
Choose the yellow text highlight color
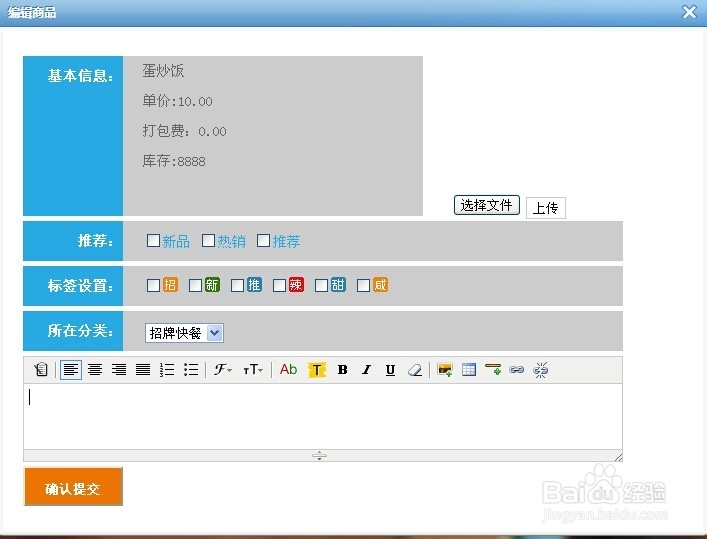(317, 370)
